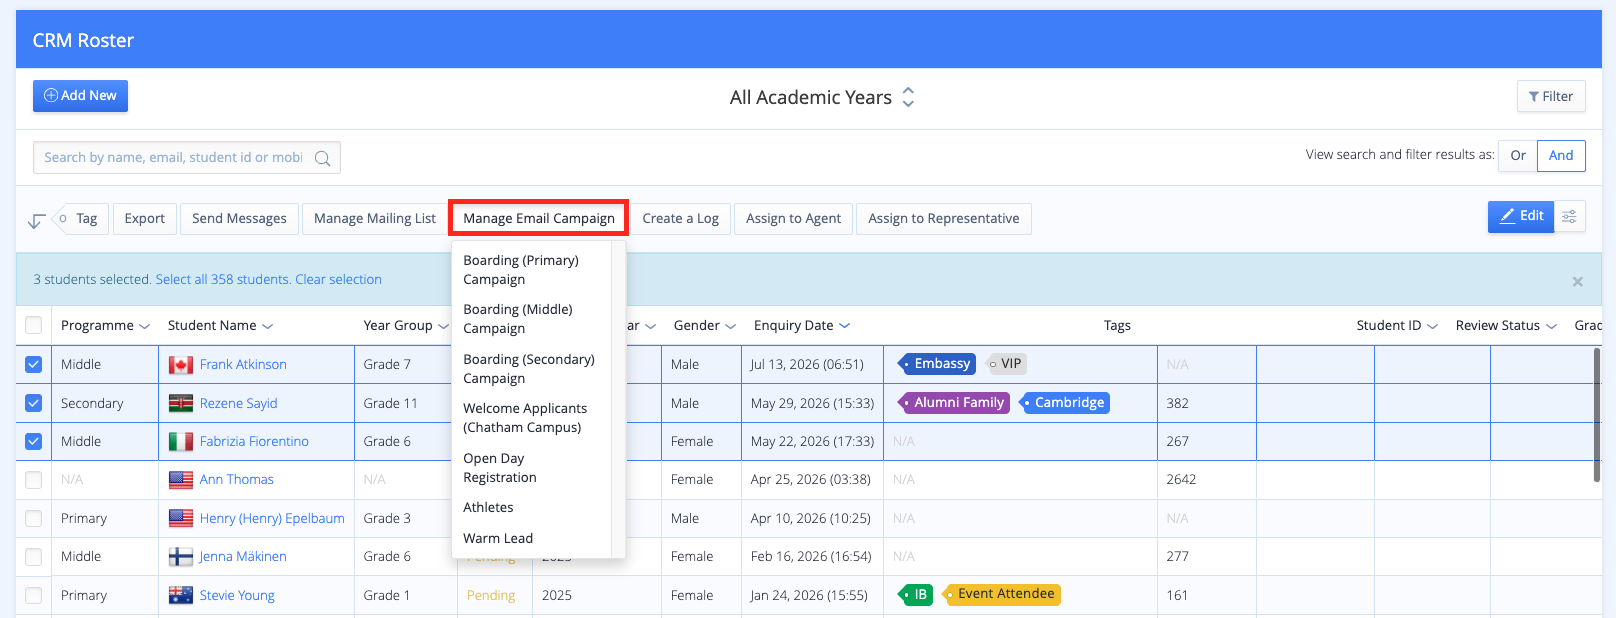Click the bulk action arrow icon
Image resolution: width=1616 pixels, height=618 pixels.
[36, 220]
